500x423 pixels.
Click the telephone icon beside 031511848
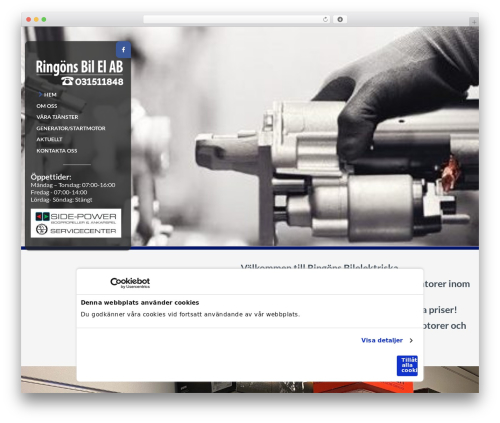(67, 81)
